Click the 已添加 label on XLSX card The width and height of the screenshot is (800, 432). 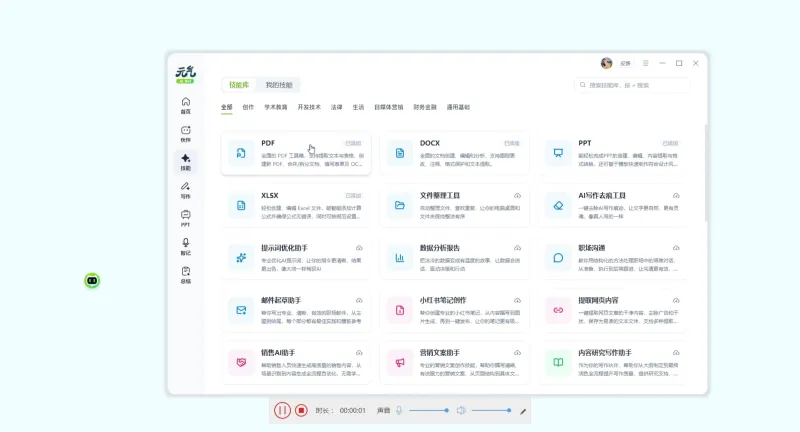click(x=353, y=196)
